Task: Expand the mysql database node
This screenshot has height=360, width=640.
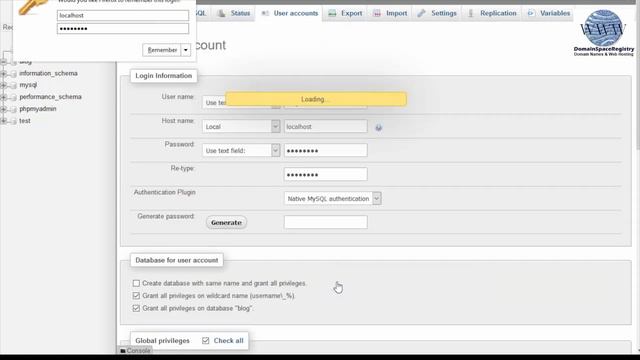Action: click(x=4, y=85)
